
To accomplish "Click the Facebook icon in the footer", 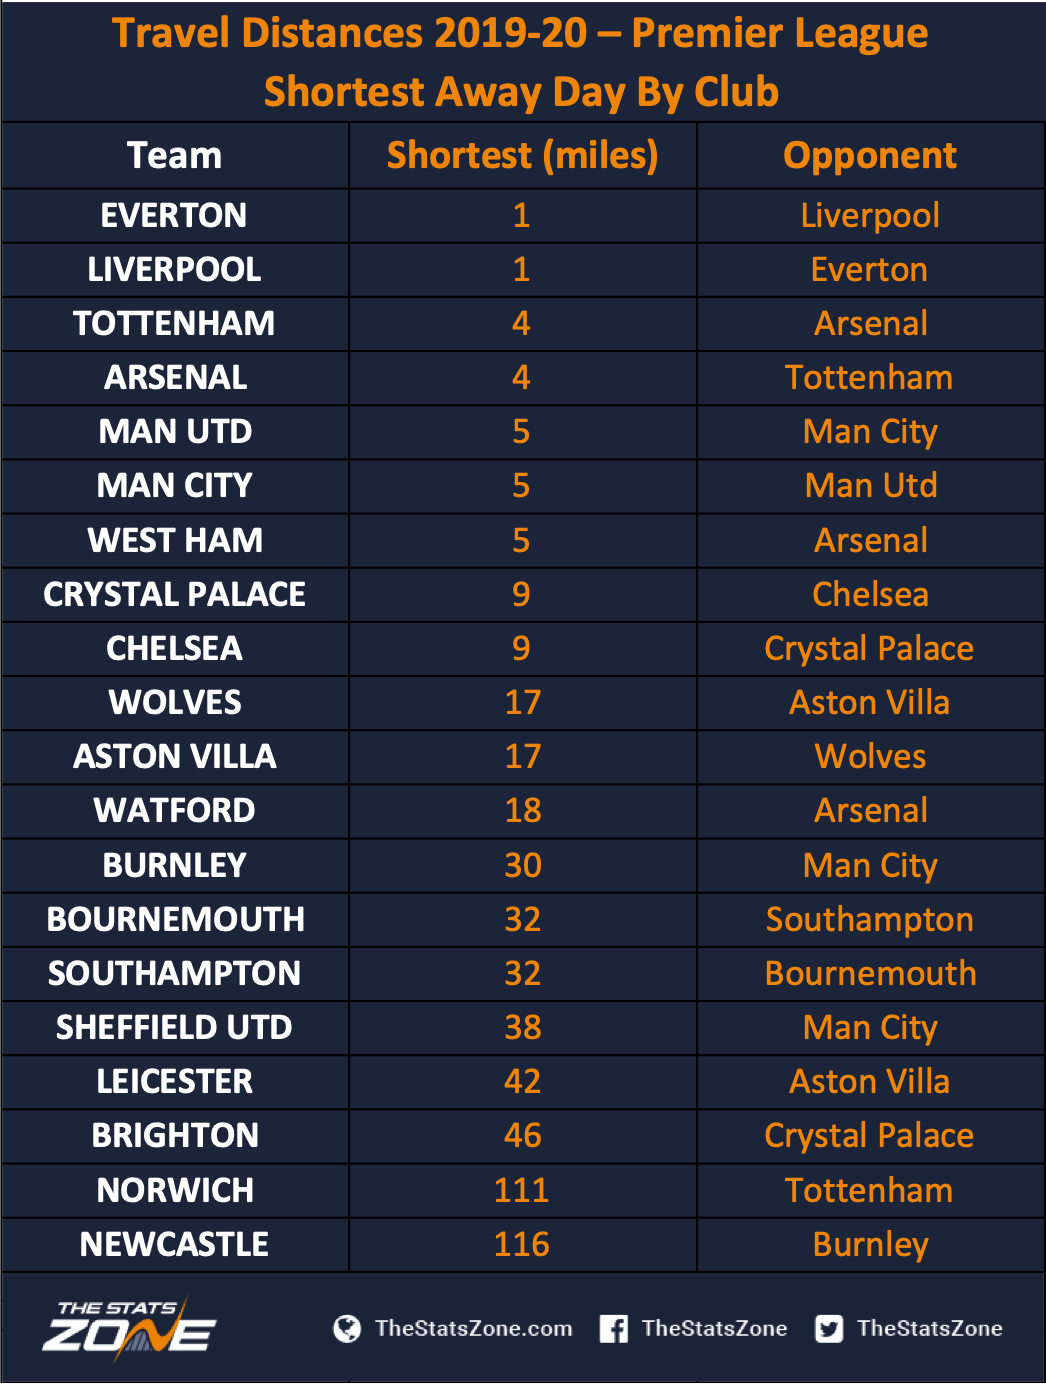I will point(614,1329).
